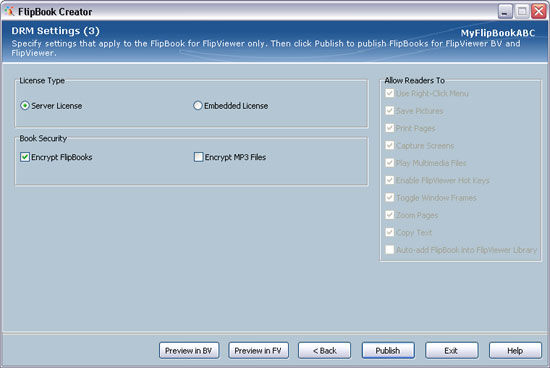Click the MyFlipBookABC project name text
The width and height of the screenshot is (550, 368).
498,33
